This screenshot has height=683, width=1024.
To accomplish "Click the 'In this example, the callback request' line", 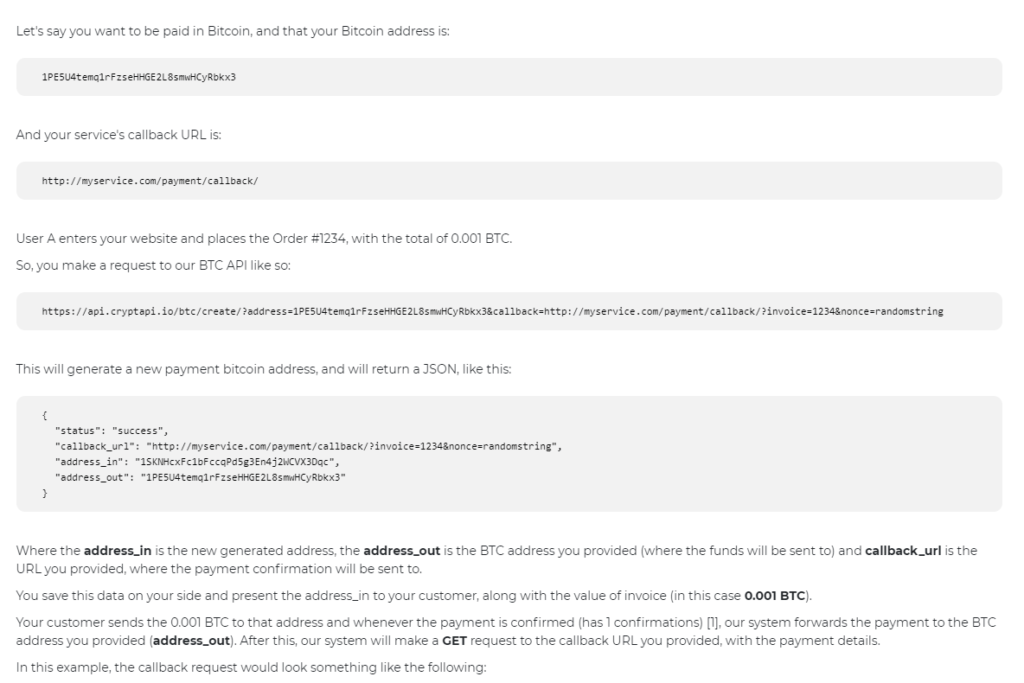I will (x=251, y=667).
